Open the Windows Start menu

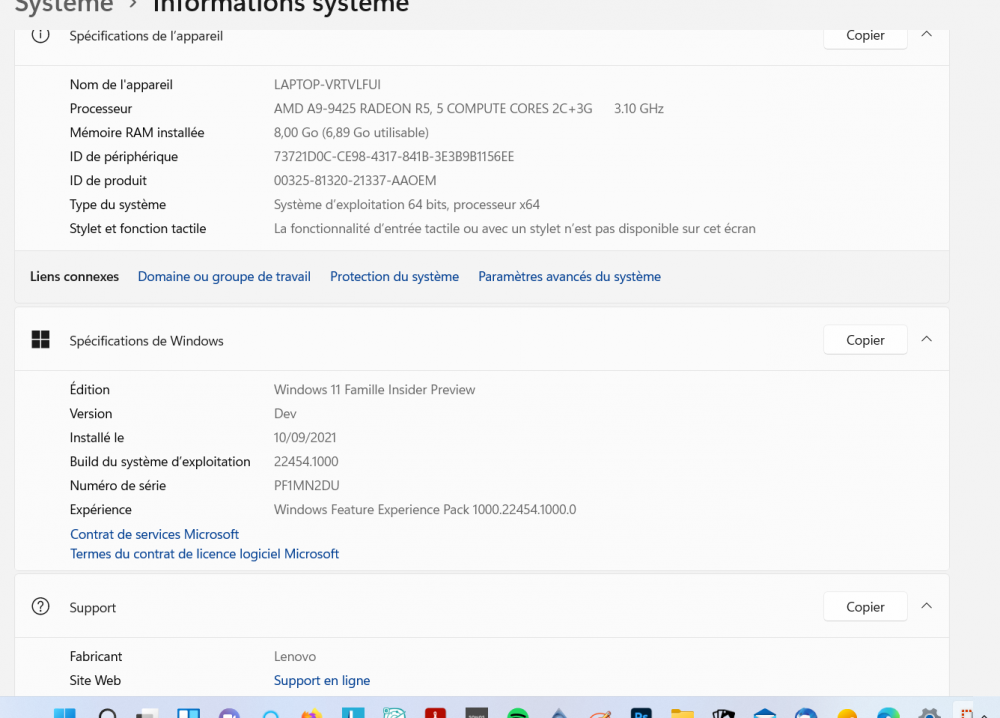(64, 713)
